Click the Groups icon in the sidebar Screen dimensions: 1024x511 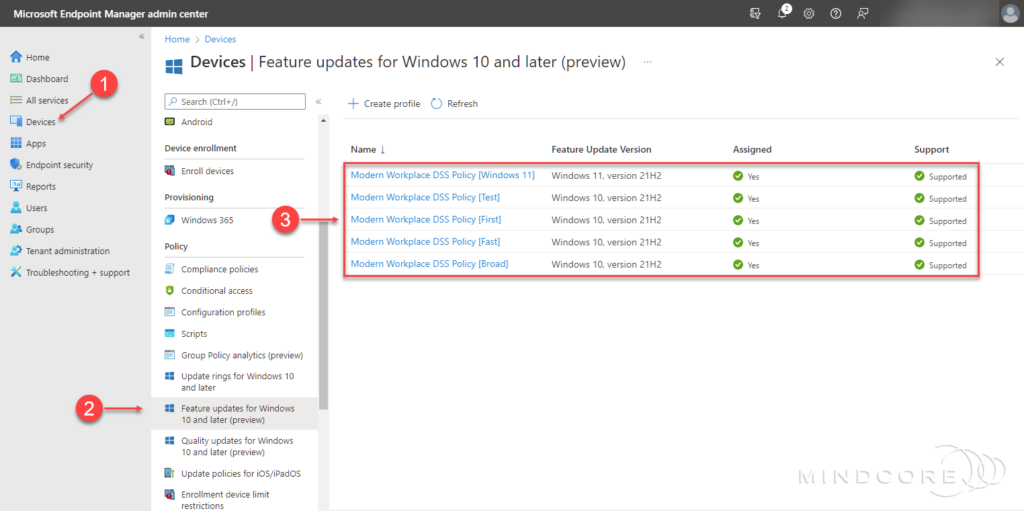[x=16, y=229]
